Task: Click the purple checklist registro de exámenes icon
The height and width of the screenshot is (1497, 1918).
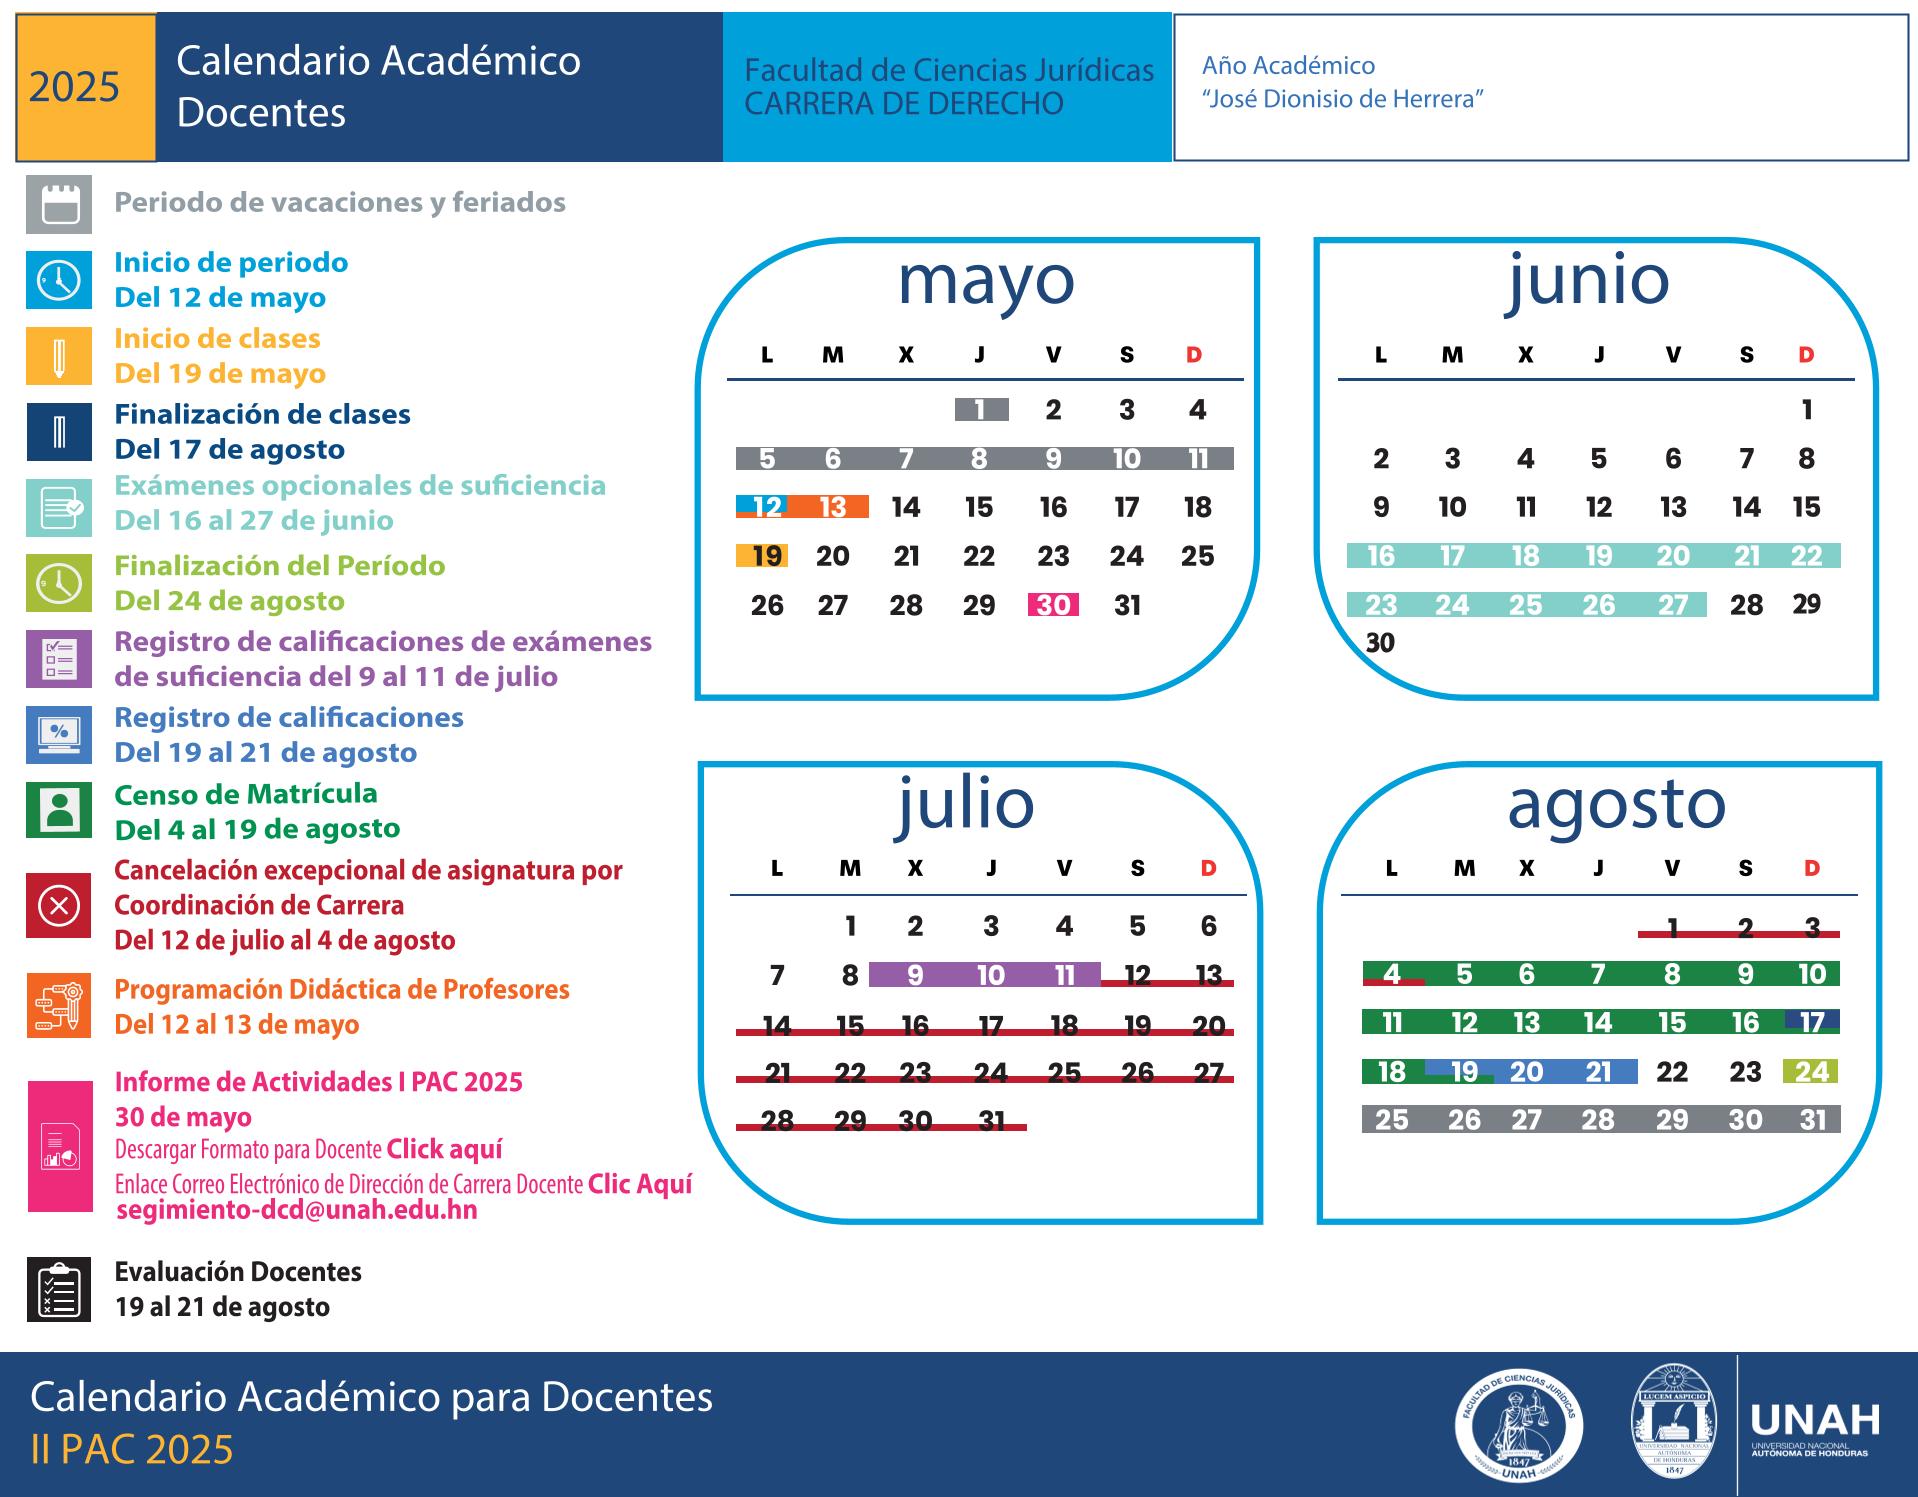Action: pos(59,658)
